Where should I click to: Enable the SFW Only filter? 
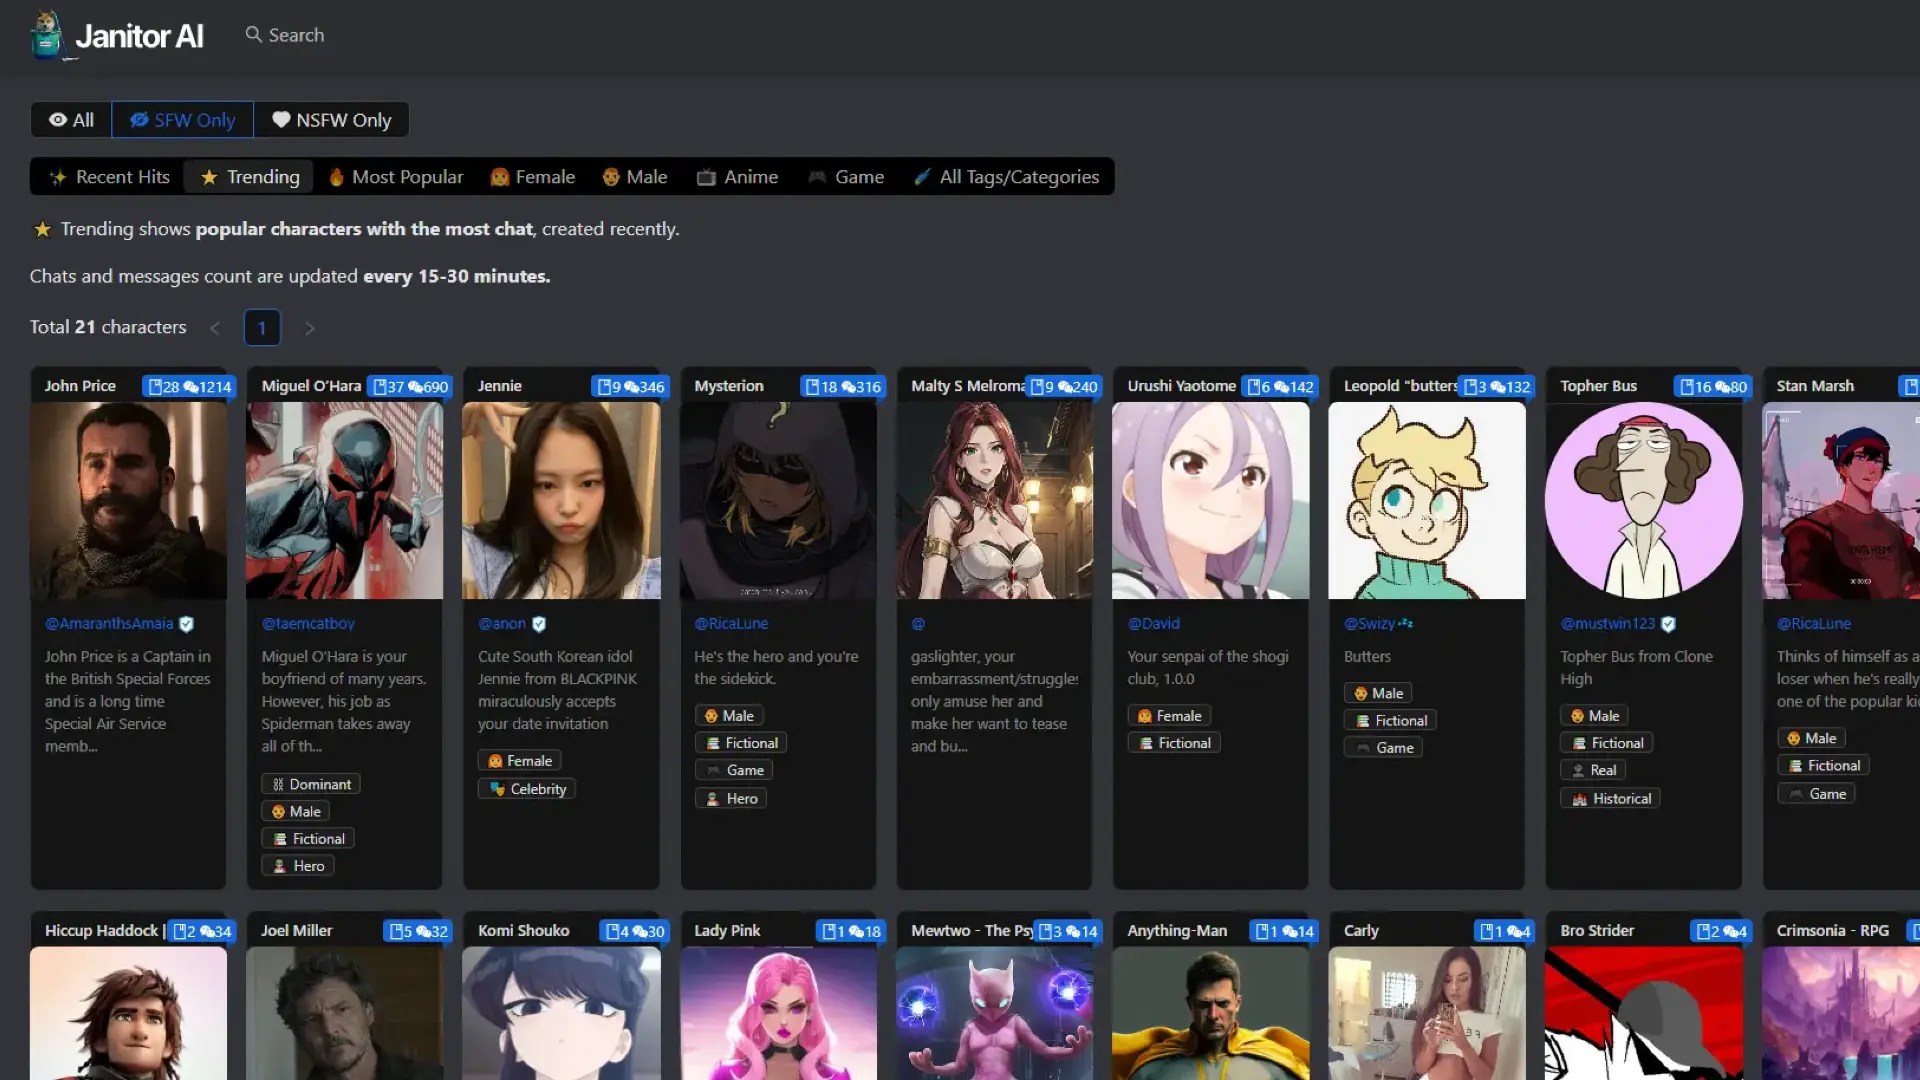182,120
